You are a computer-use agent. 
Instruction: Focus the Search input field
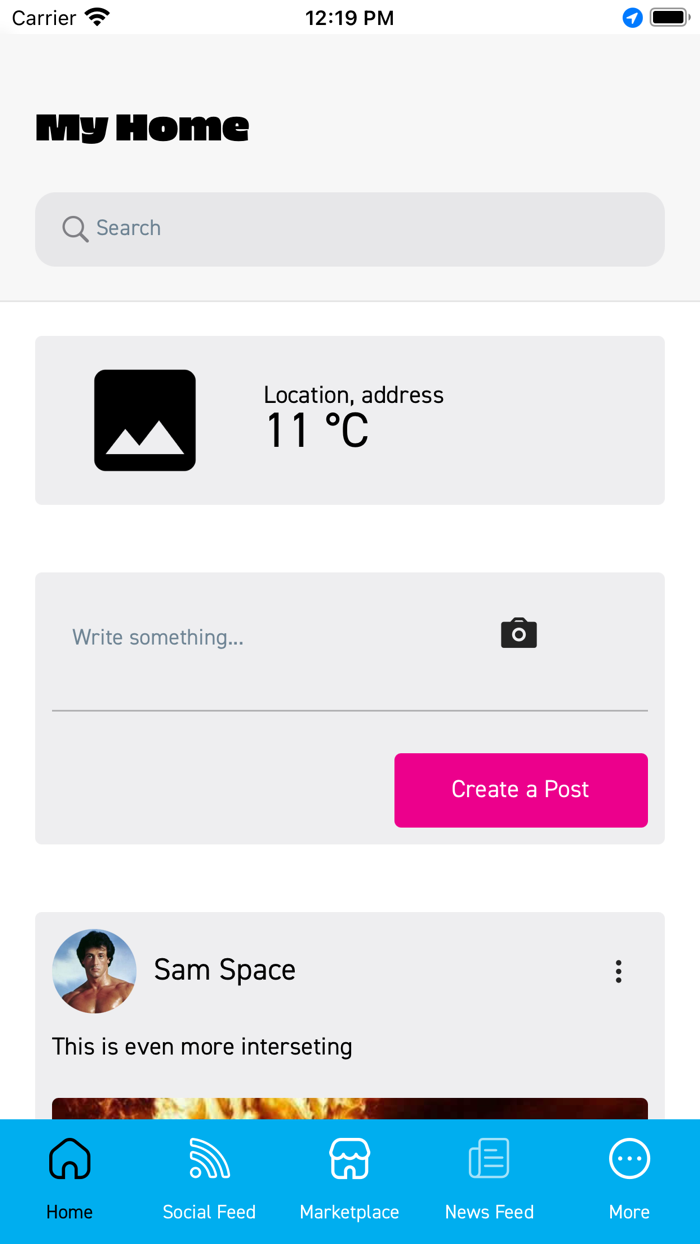coord(370,229)
